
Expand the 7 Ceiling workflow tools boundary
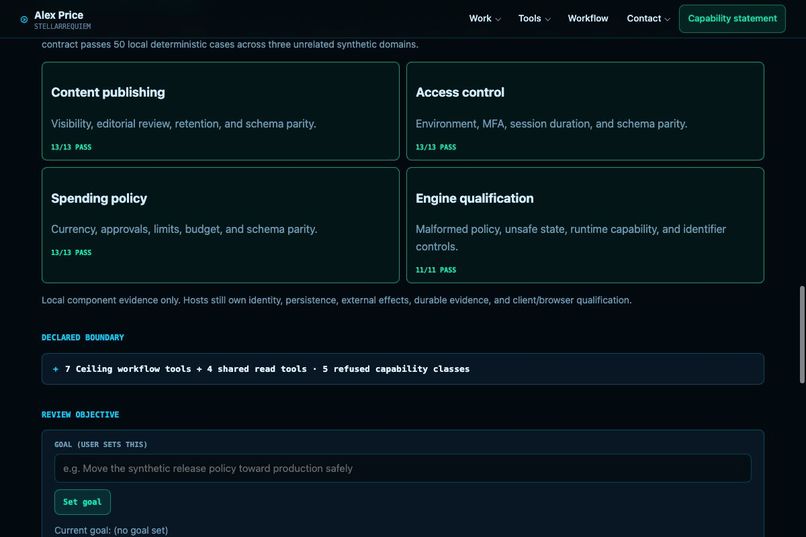402,369
